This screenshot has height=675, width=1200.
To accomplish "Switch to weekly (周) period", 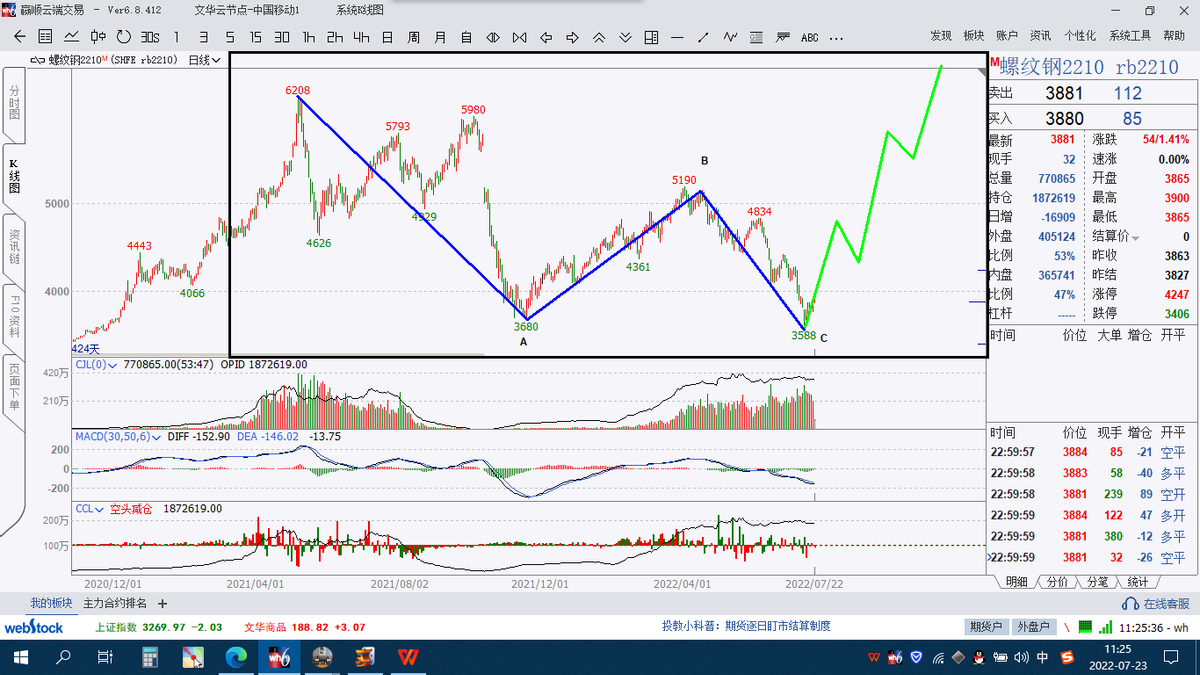I will [413, 37].
